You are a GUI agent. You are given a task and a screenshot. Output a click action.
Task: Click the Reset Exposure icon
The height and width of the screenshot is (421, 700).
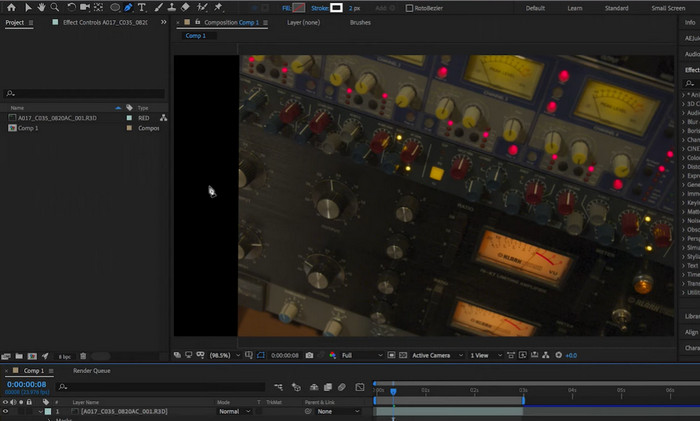point(558,355)
